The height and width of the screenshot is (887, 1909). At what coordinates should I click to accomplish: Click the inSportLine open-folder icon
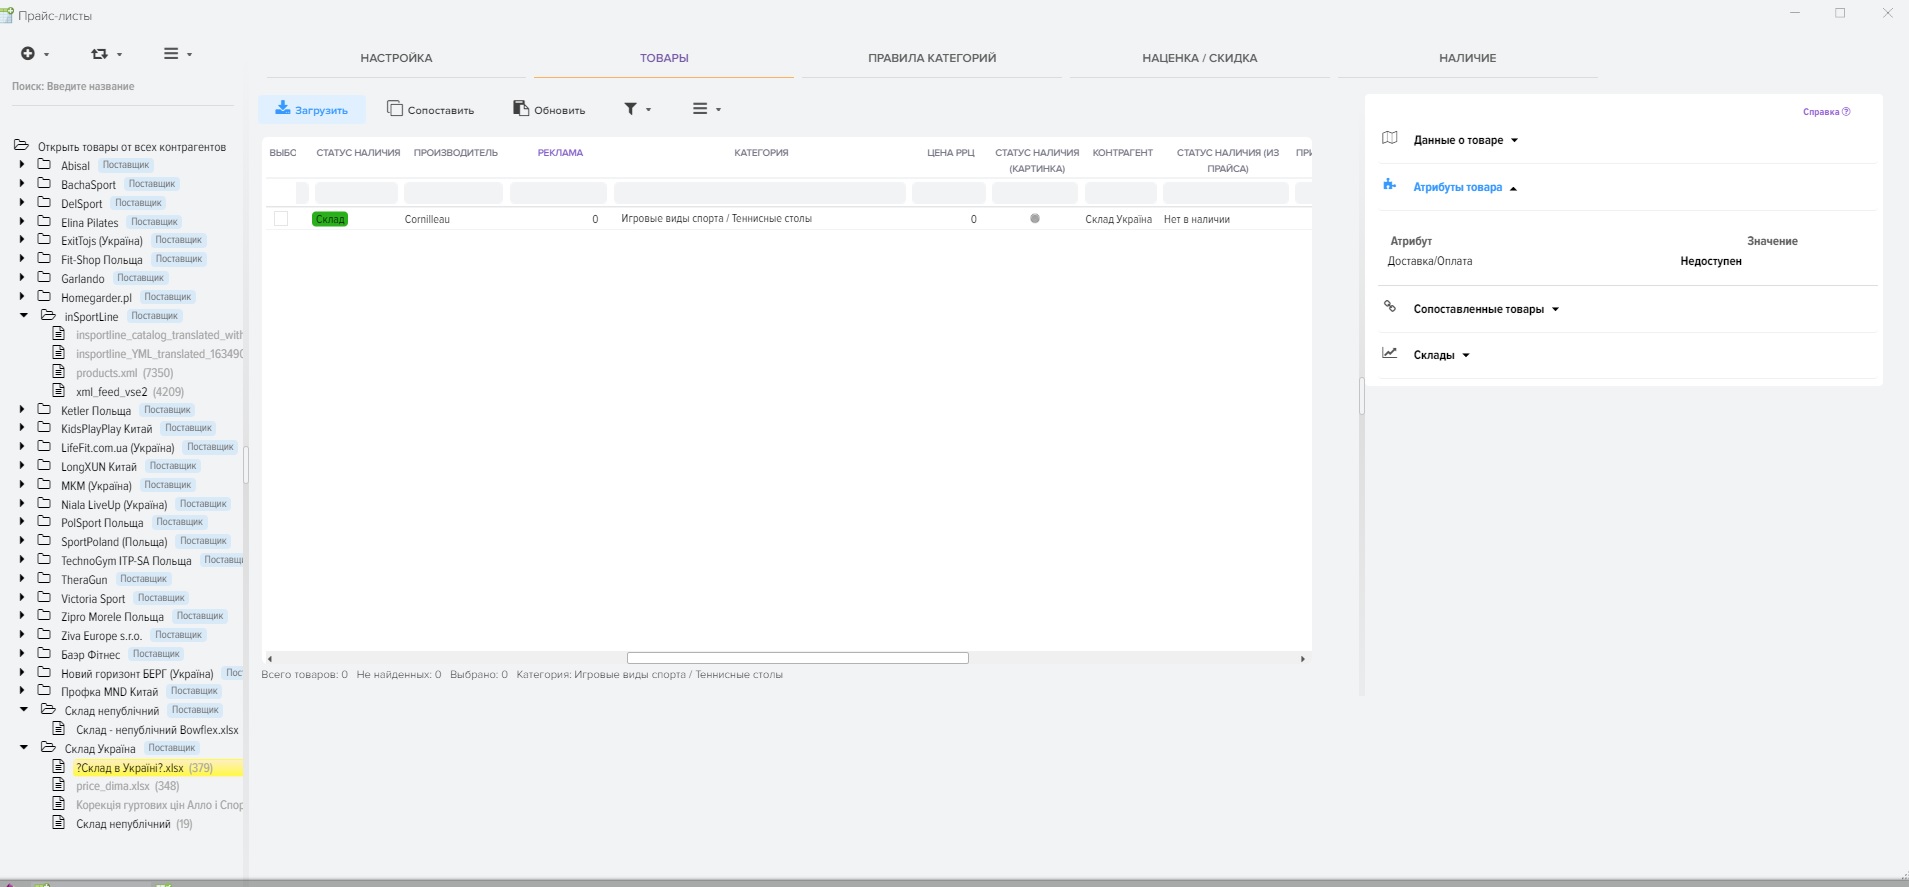[x=48, y=315]
